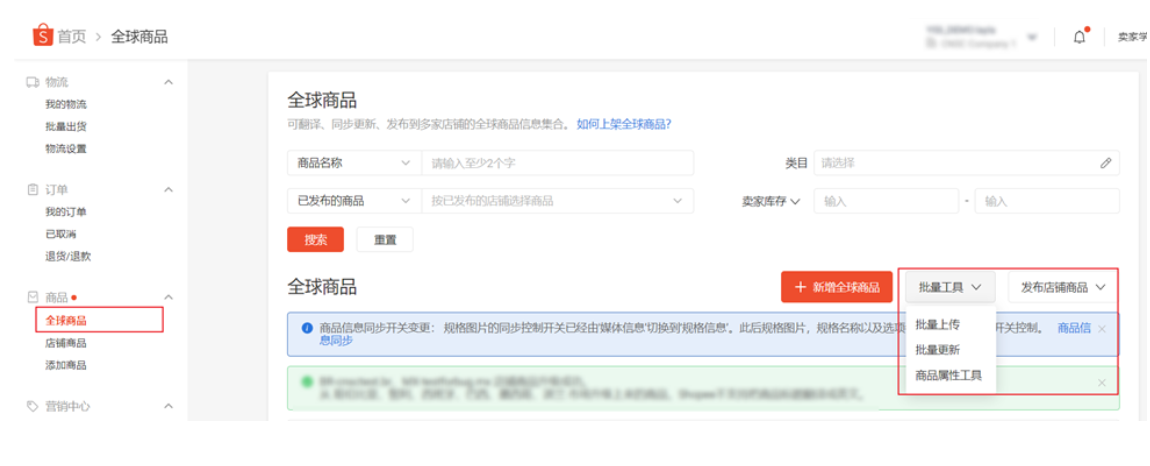Expand the 发布店铺商品 dropdown
Viewport: 1150px width, 466px height.
[1063, 287]
